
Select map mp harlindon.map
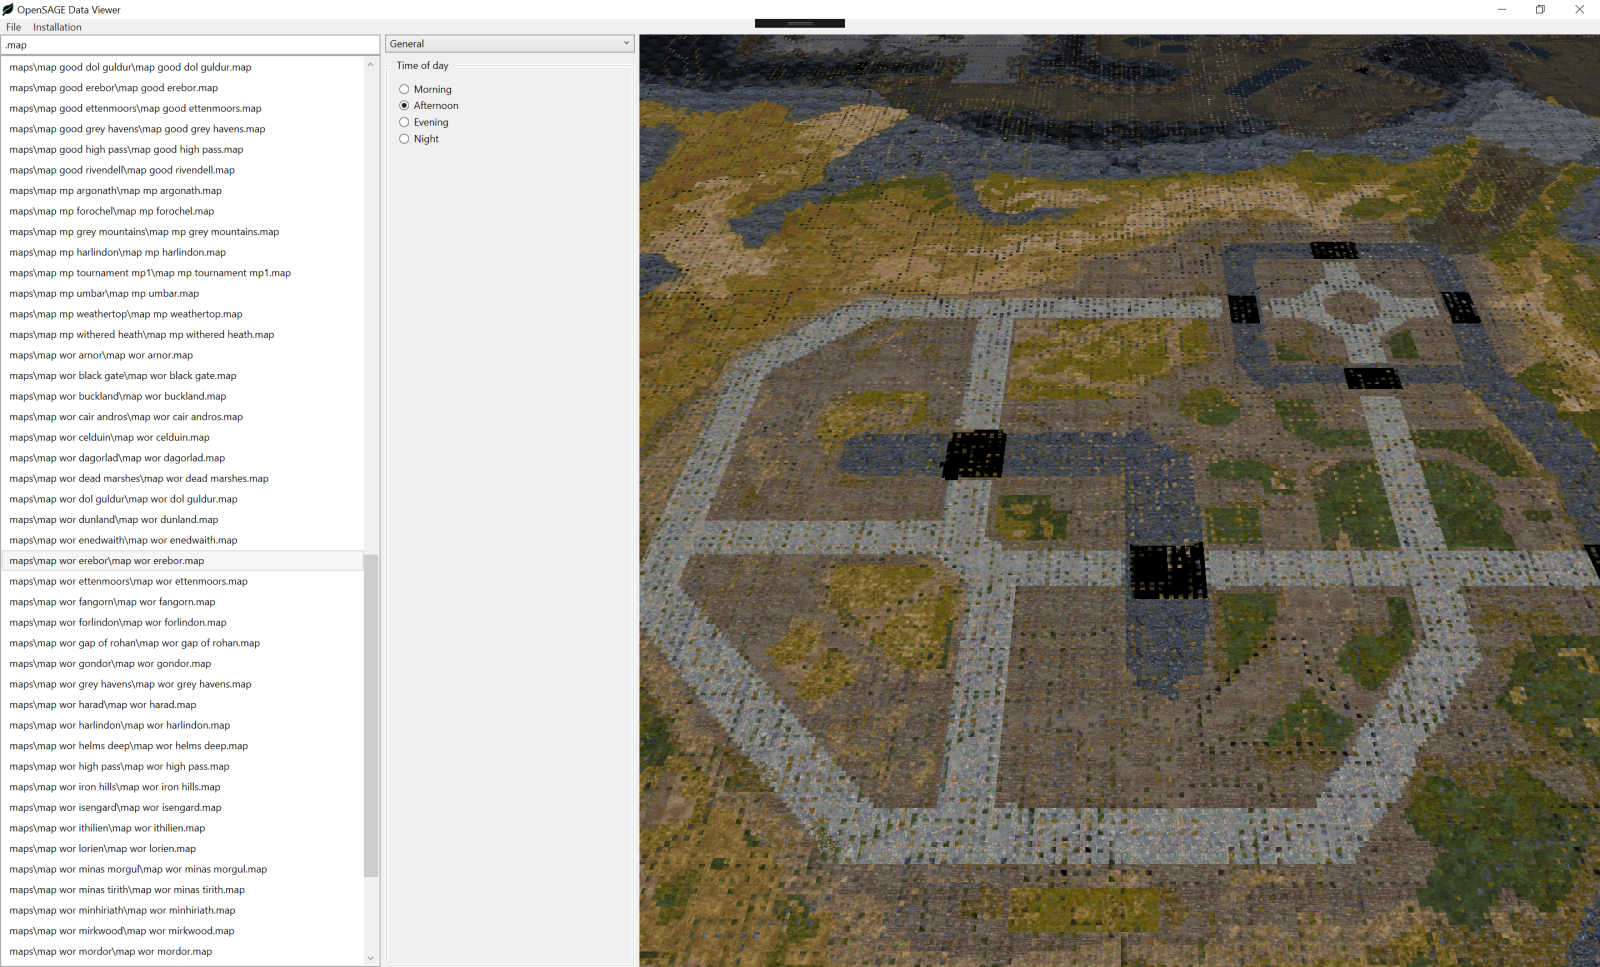click(x=182, y=252)
